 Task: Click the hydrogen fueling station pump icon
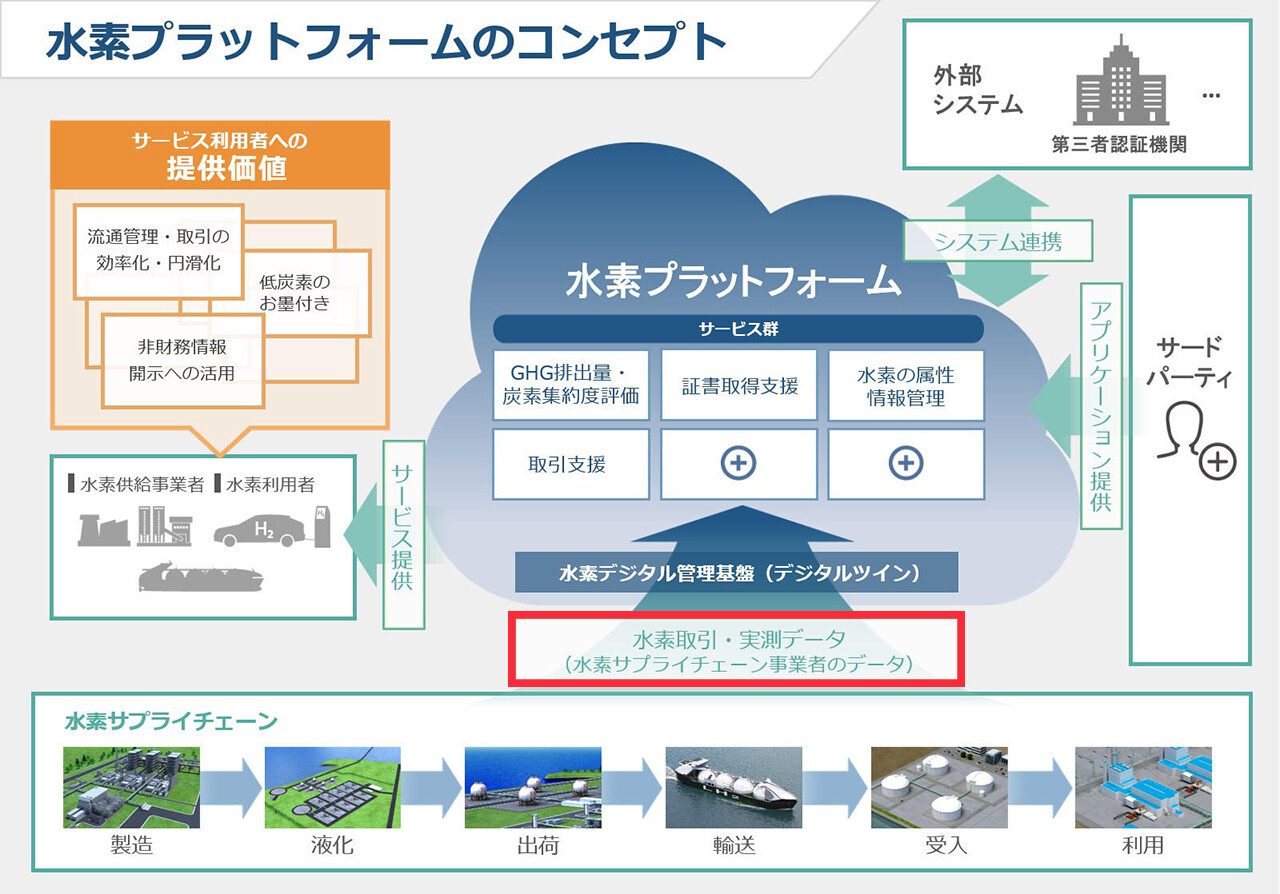pyautogui.click(x=322, y=525)
